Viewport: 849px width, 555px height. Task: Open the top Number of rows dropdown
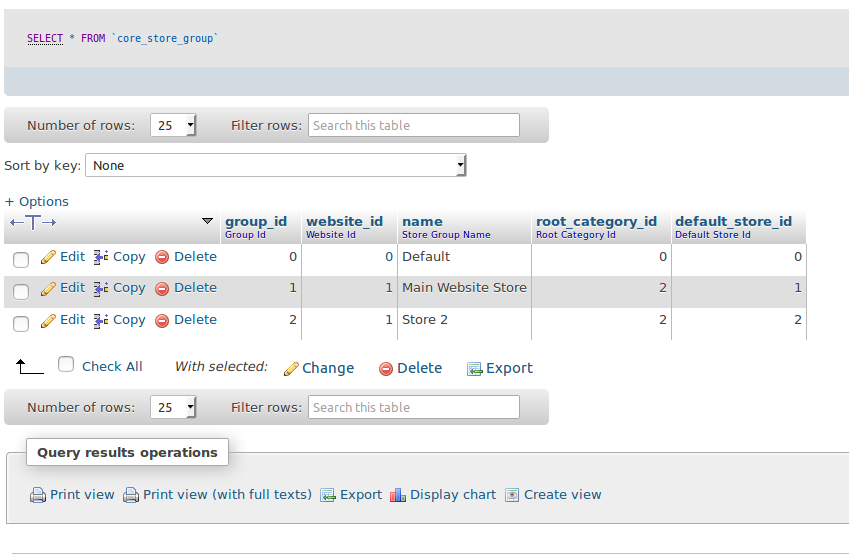coord(173,126)
